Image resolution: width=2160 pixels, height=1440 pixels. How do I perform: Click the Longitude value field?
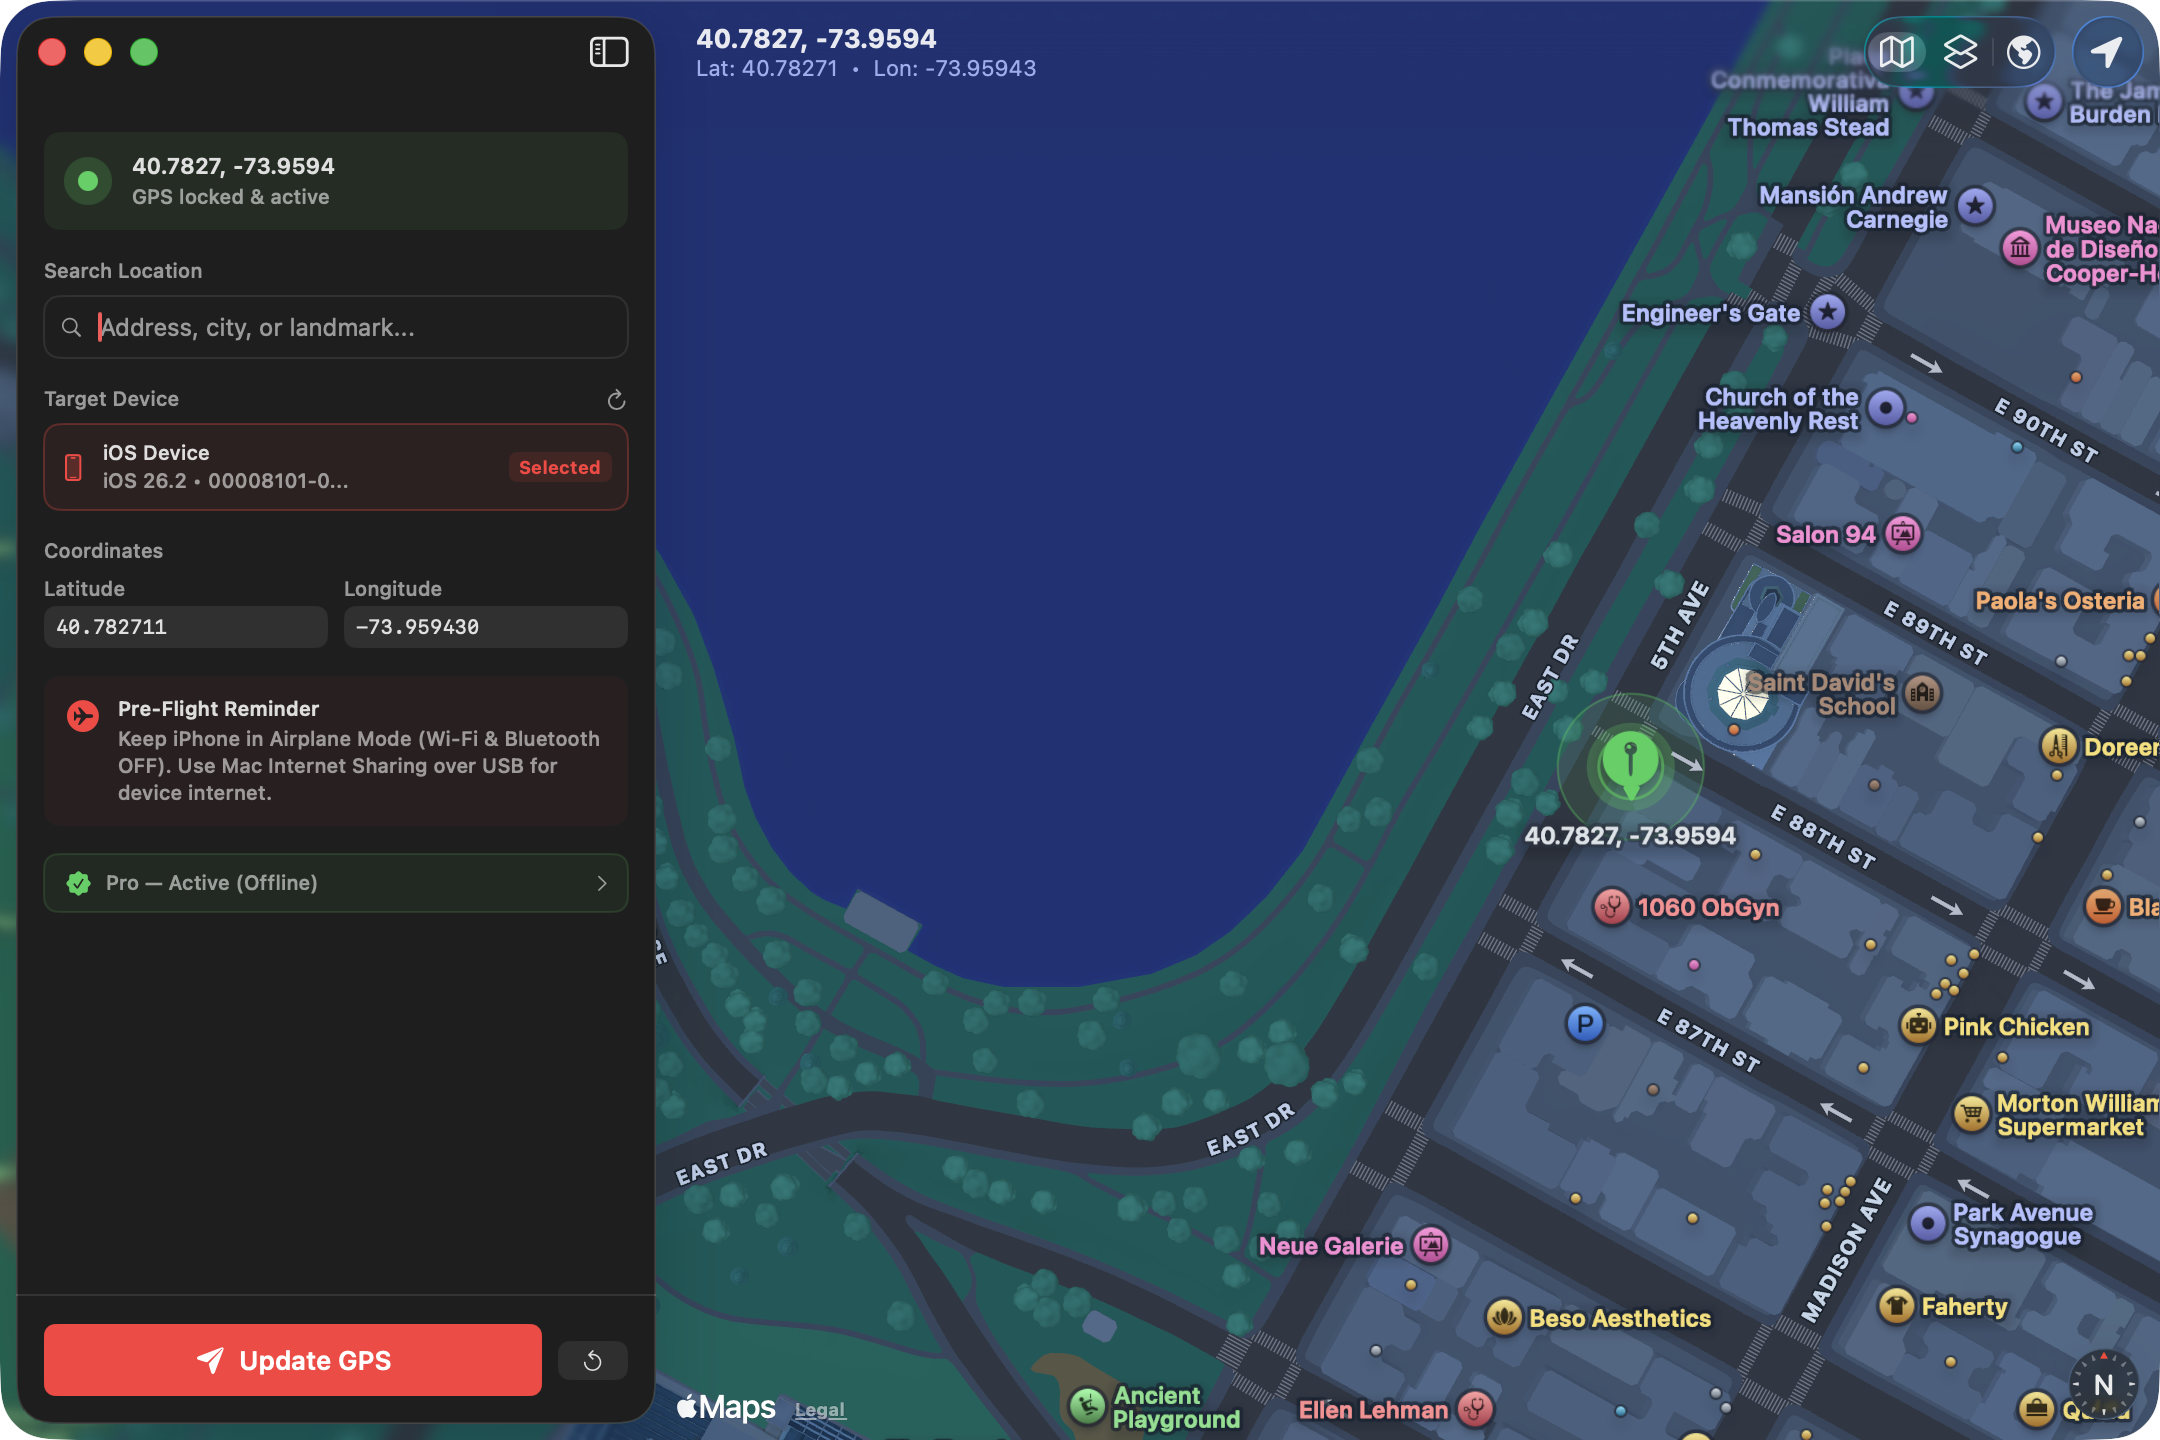tap(486, 627)
